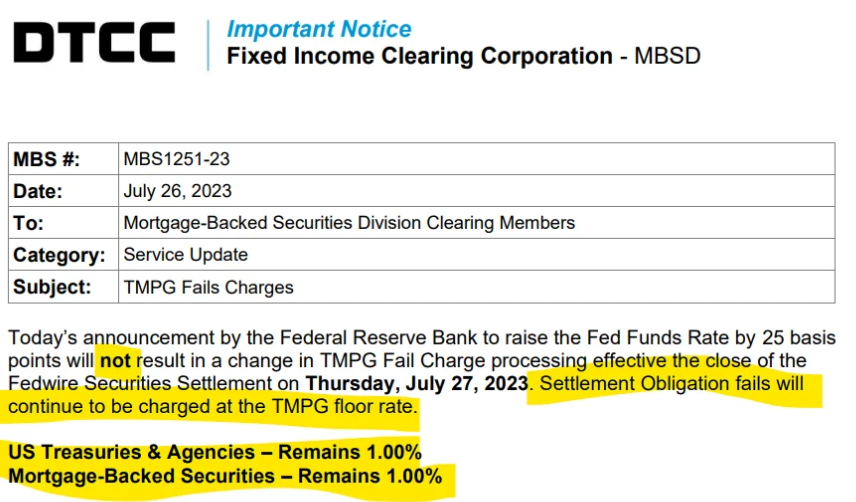Viewport: 856px width, 502px height.
Task: Click the date value July 26, 2023
Action: pos(177,191)
